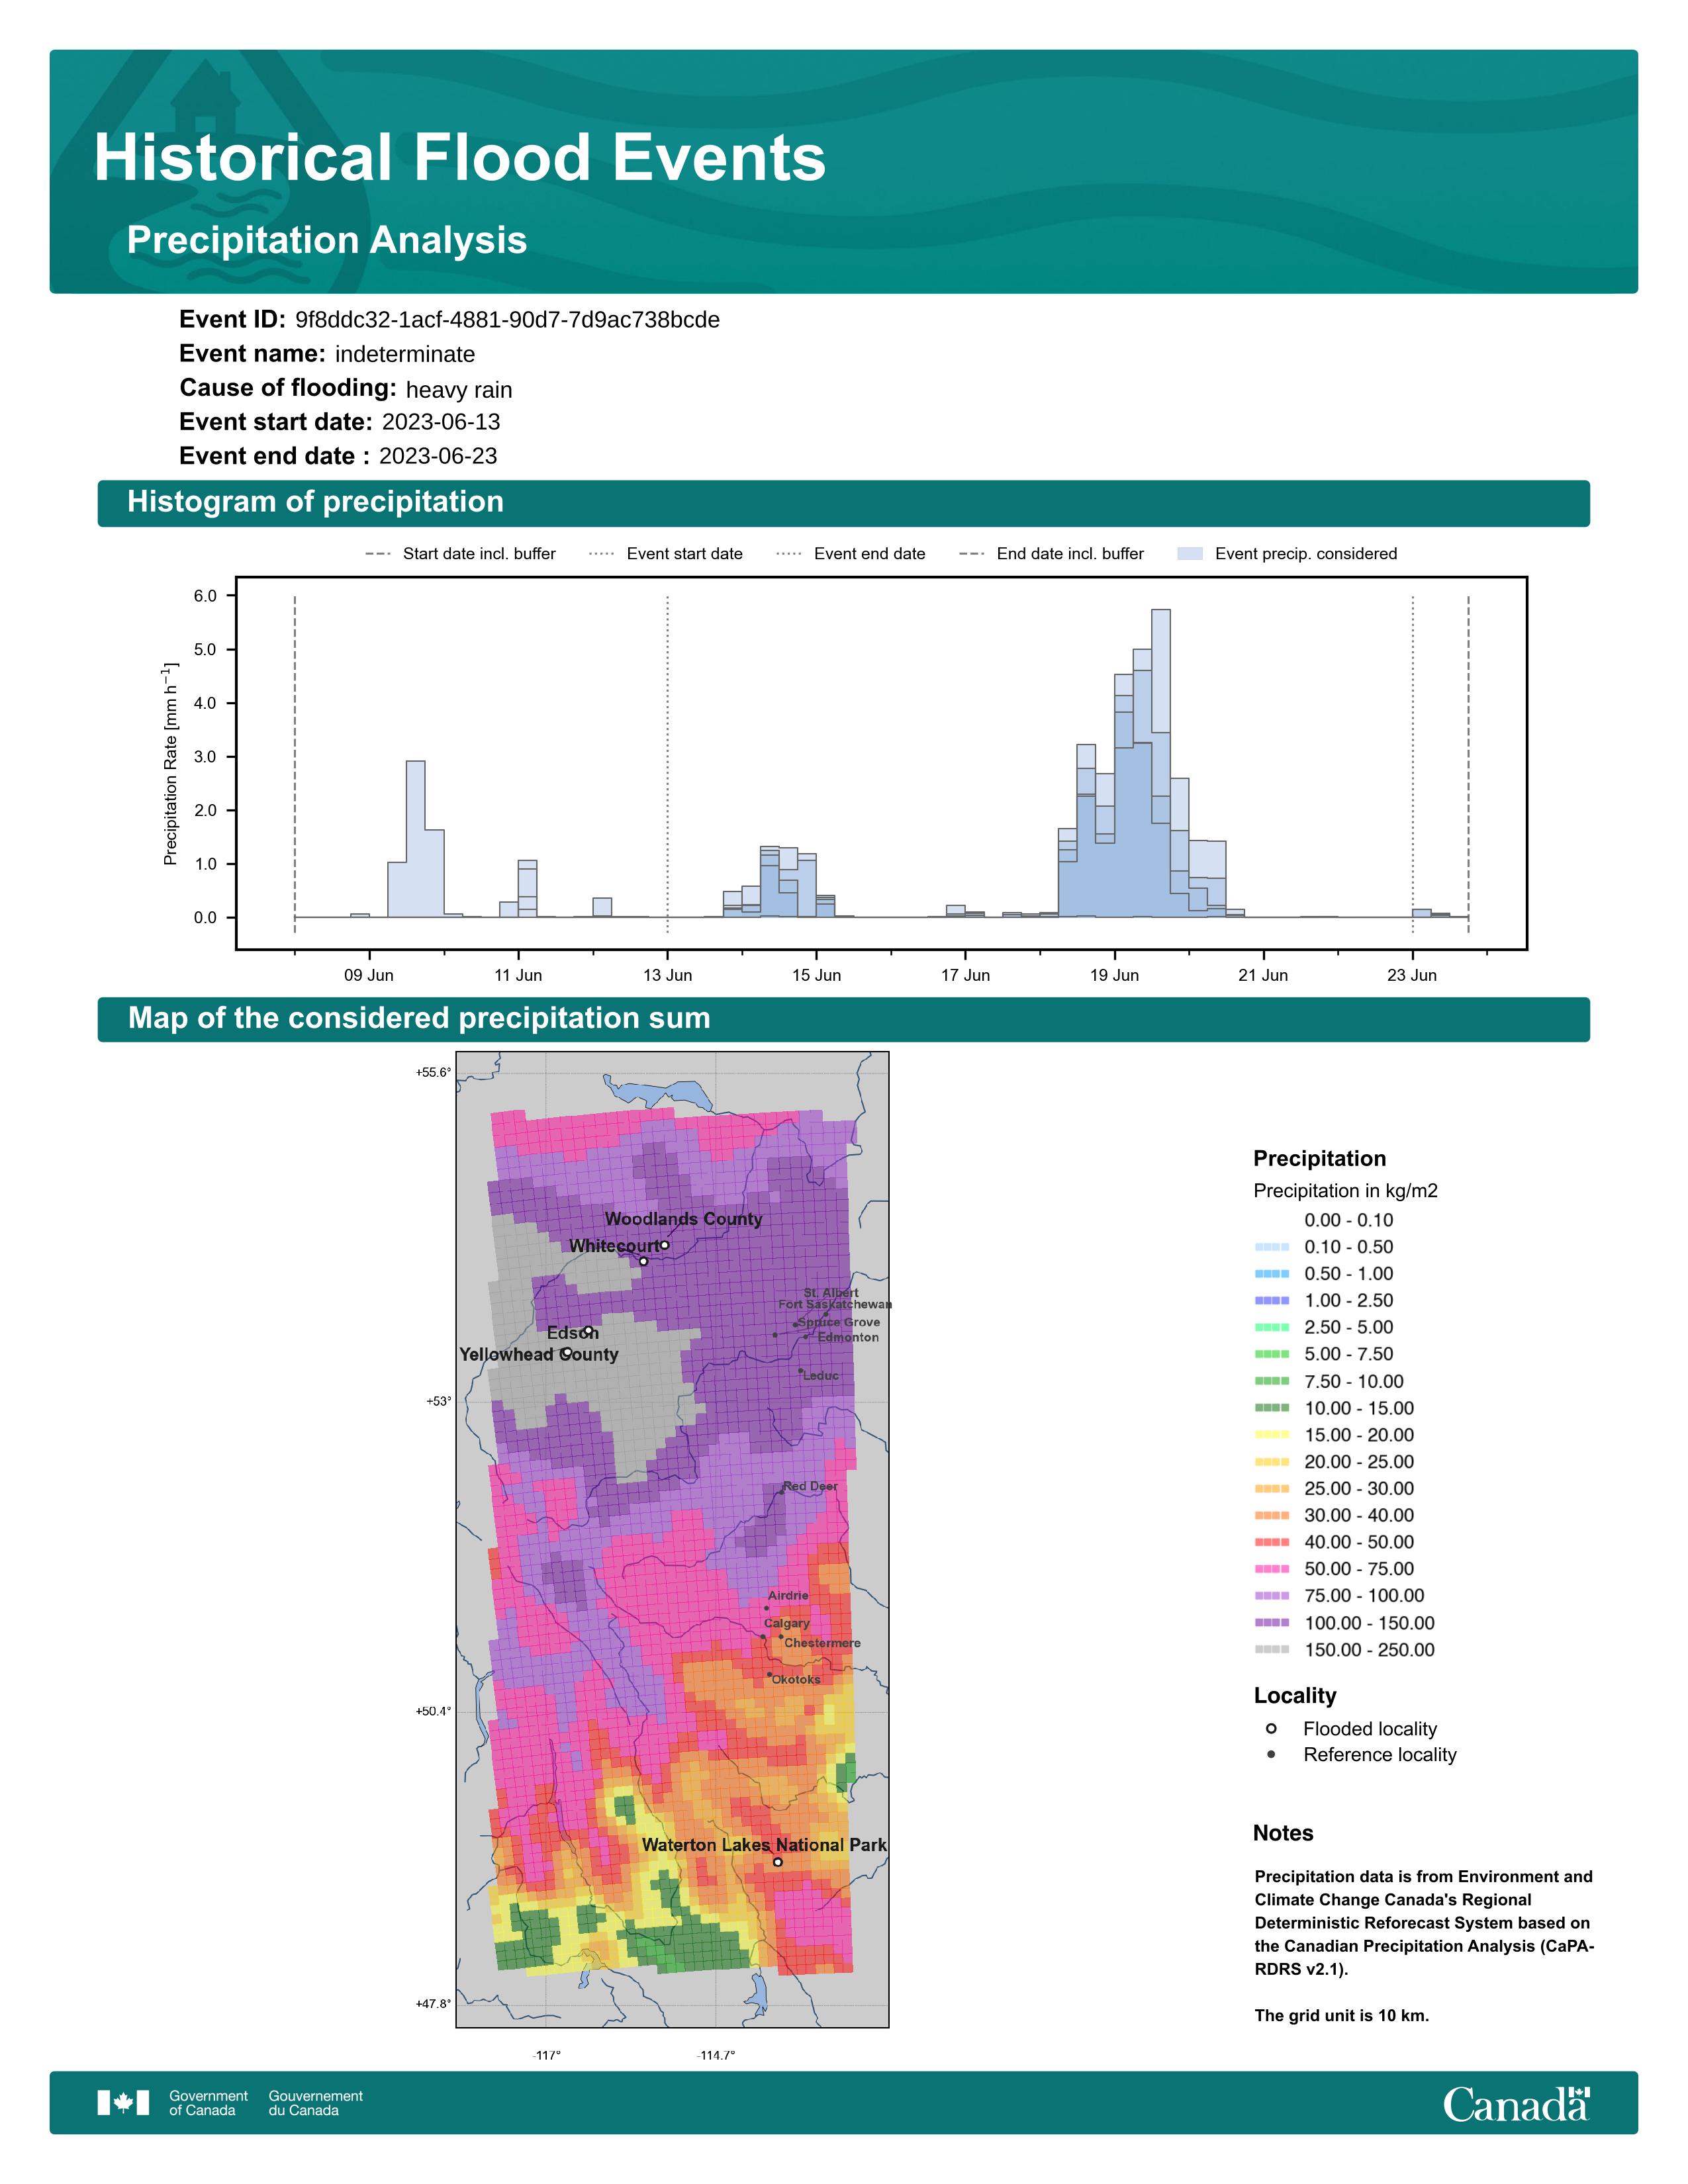
Task: Click the flood house icon in header
Action: (206, 100)
